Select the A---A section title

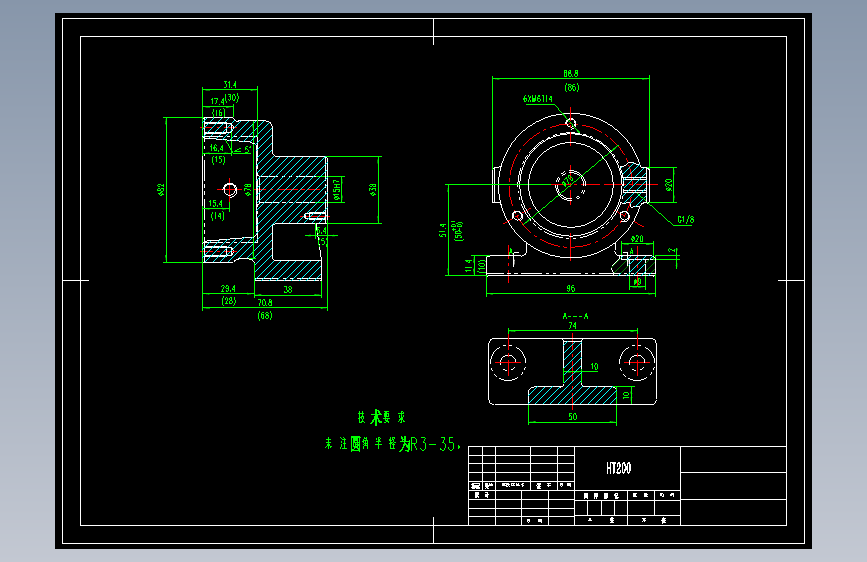click(575, 316)
